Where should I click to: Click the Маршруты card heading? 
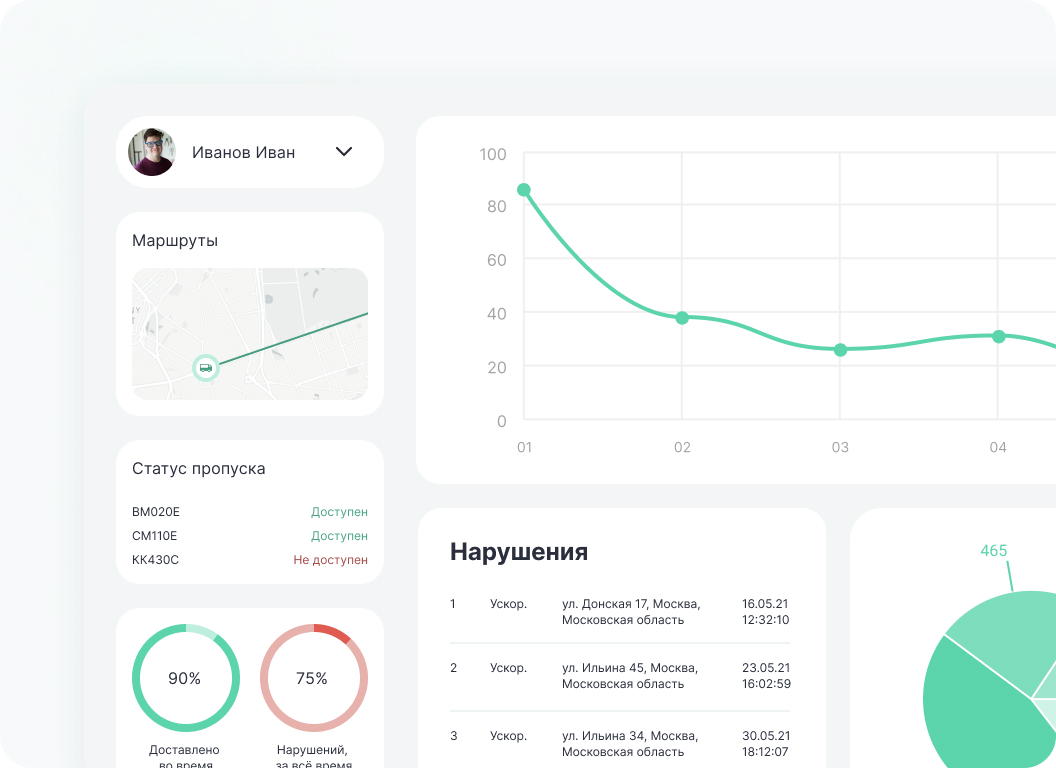click(175, 241)
